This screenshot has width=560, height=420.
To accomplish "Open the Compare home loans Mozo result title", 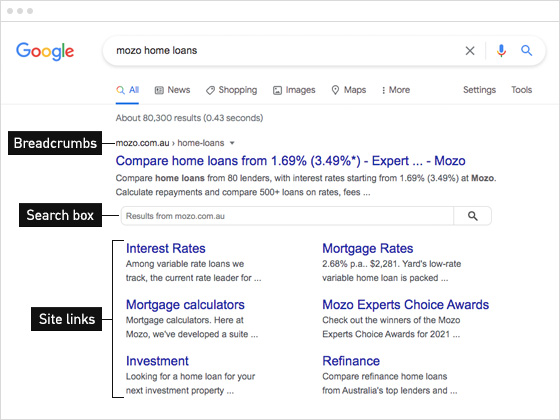I will [290, 161].
